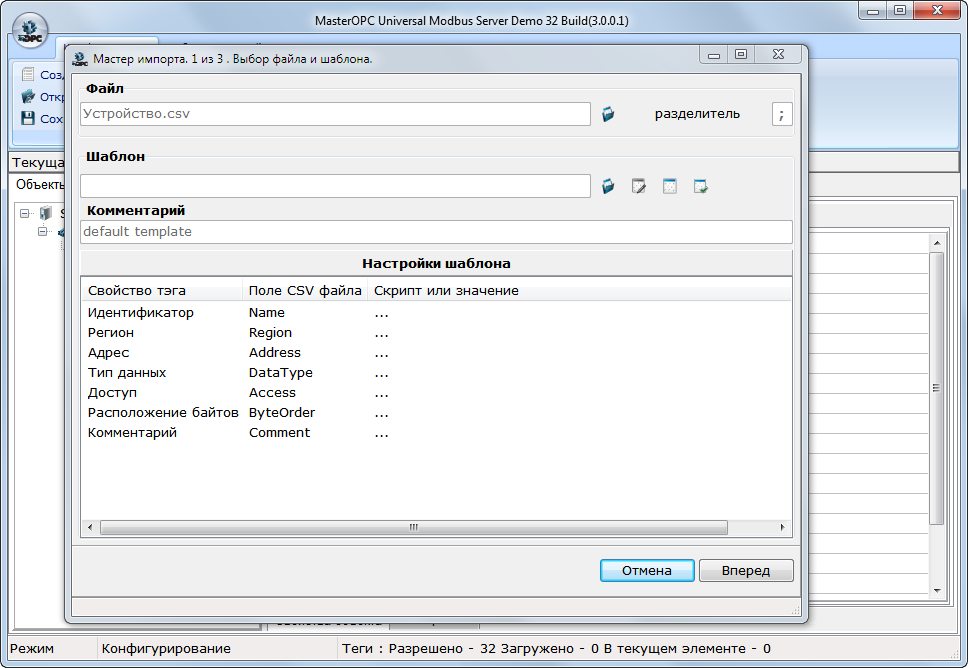Screen dimensions: 968x668
Task: Click the down arrow of the main window scrollbar
Action: click(937, 591)
